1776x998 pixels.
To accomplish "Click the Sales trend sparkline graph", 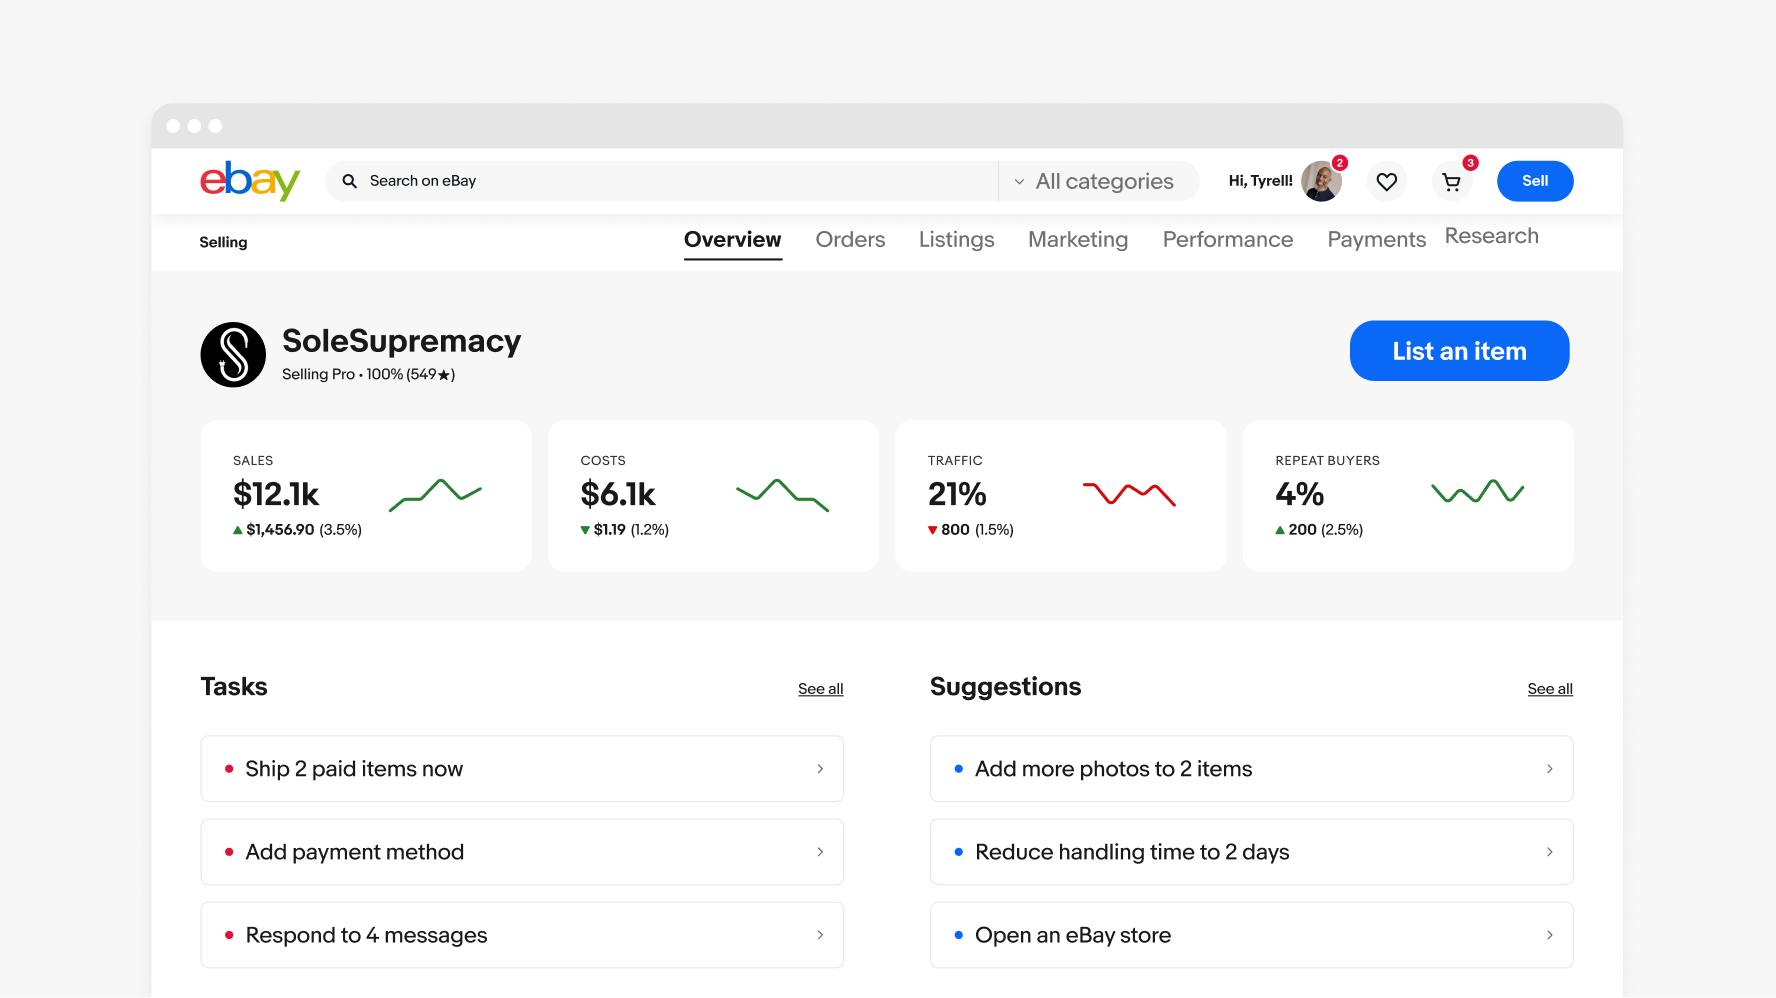I will 435,493.
